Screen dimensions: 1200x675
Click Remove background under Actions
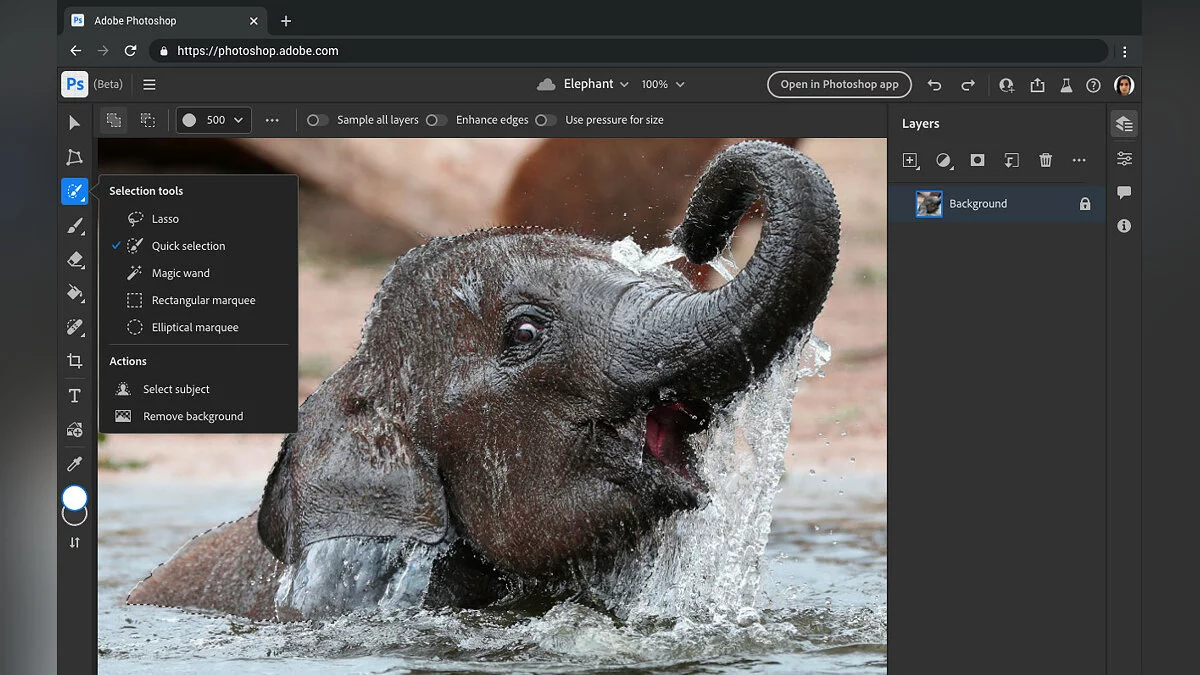192,416
